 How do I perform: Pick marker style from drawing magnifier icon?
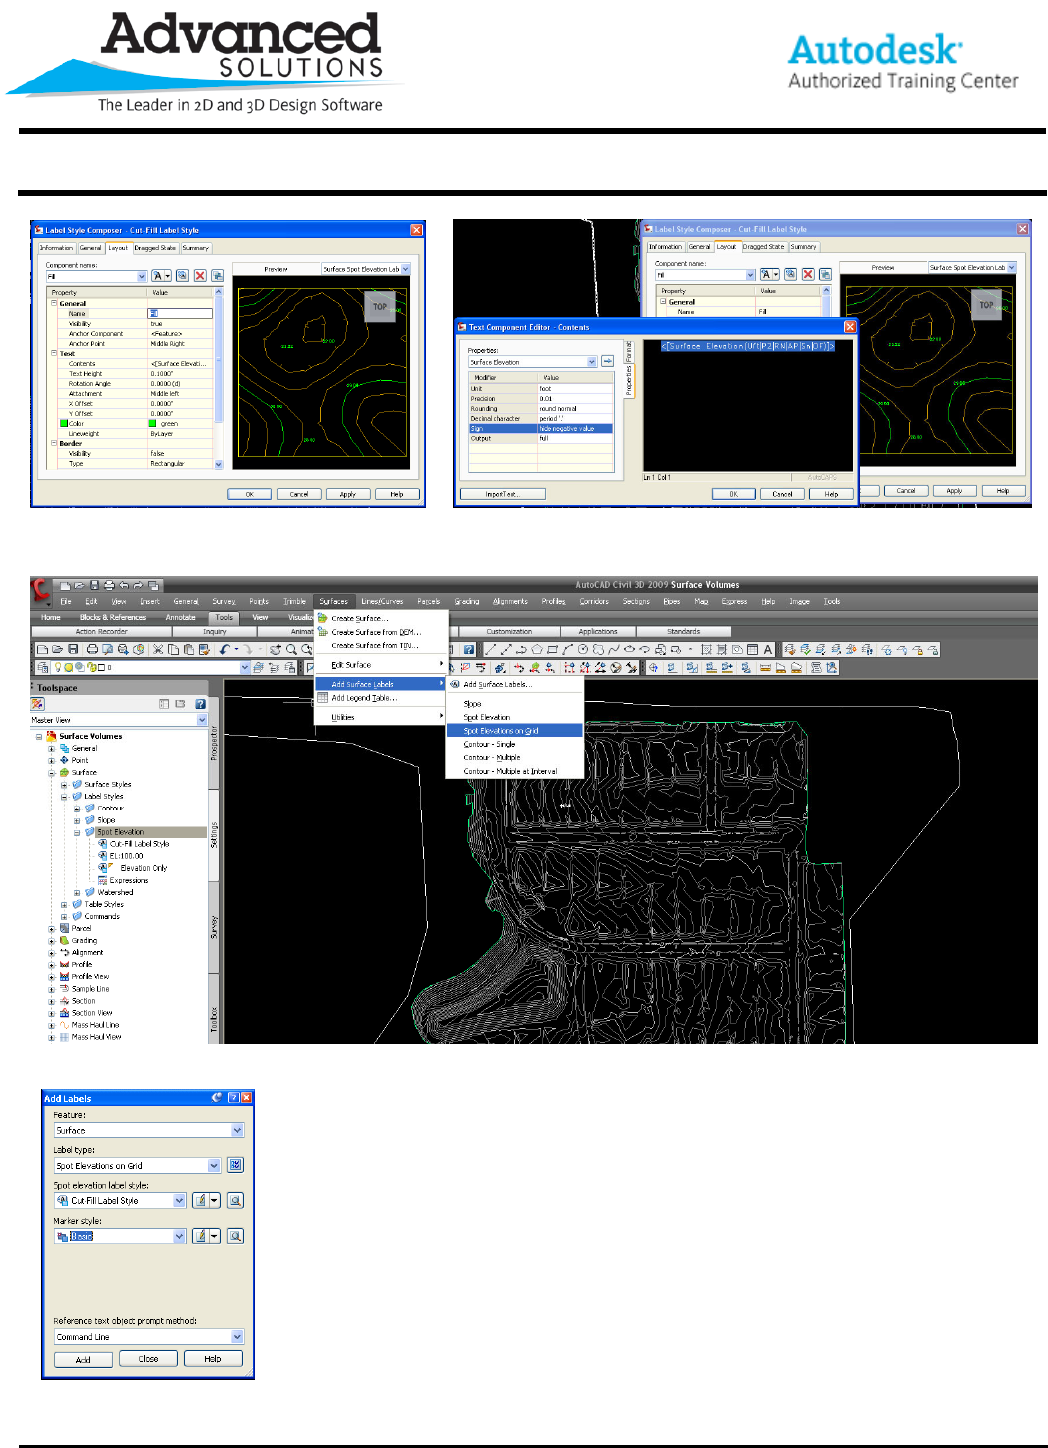[x=236, y=1236]
